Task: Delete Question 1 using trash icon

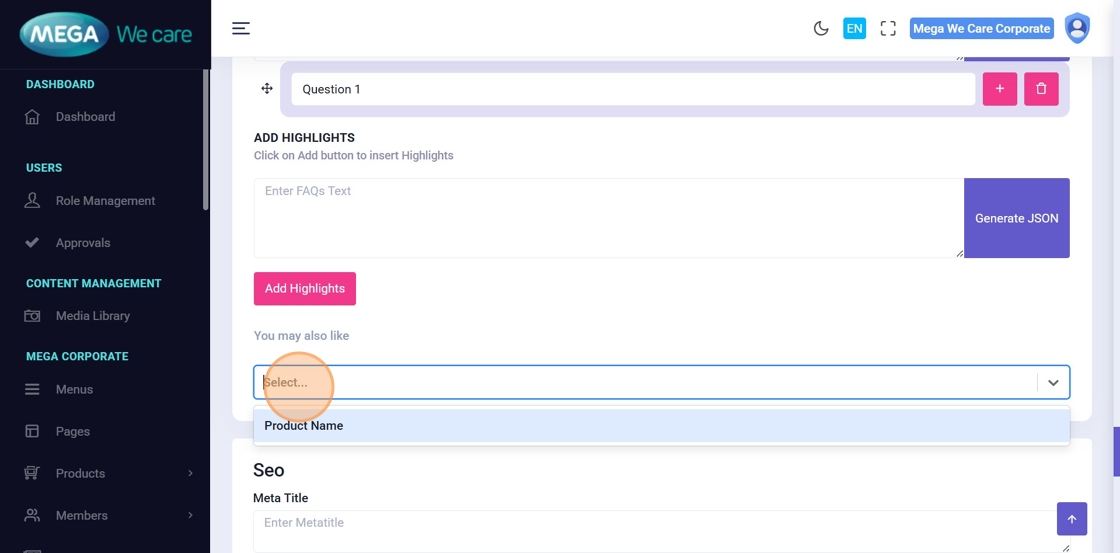Action: [1041, 89]
